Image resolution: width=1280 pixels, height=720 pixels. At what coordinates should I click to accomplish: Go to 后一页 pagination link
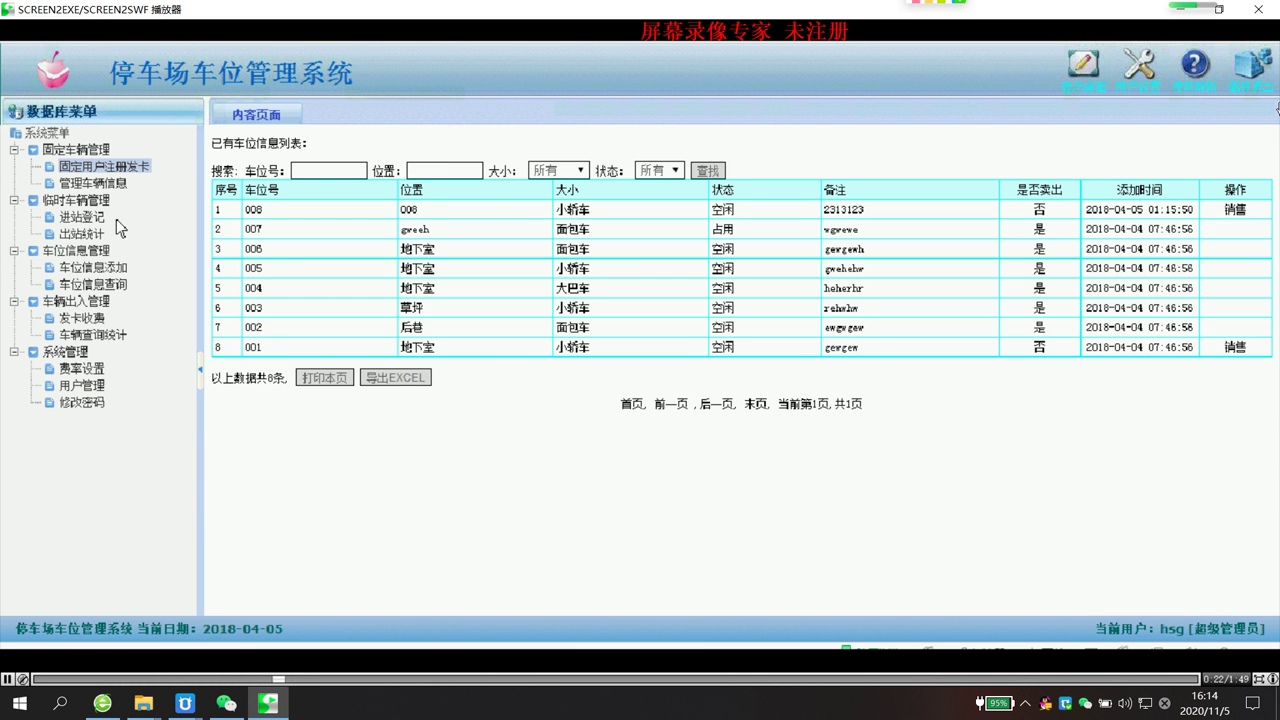click(718, 404)
